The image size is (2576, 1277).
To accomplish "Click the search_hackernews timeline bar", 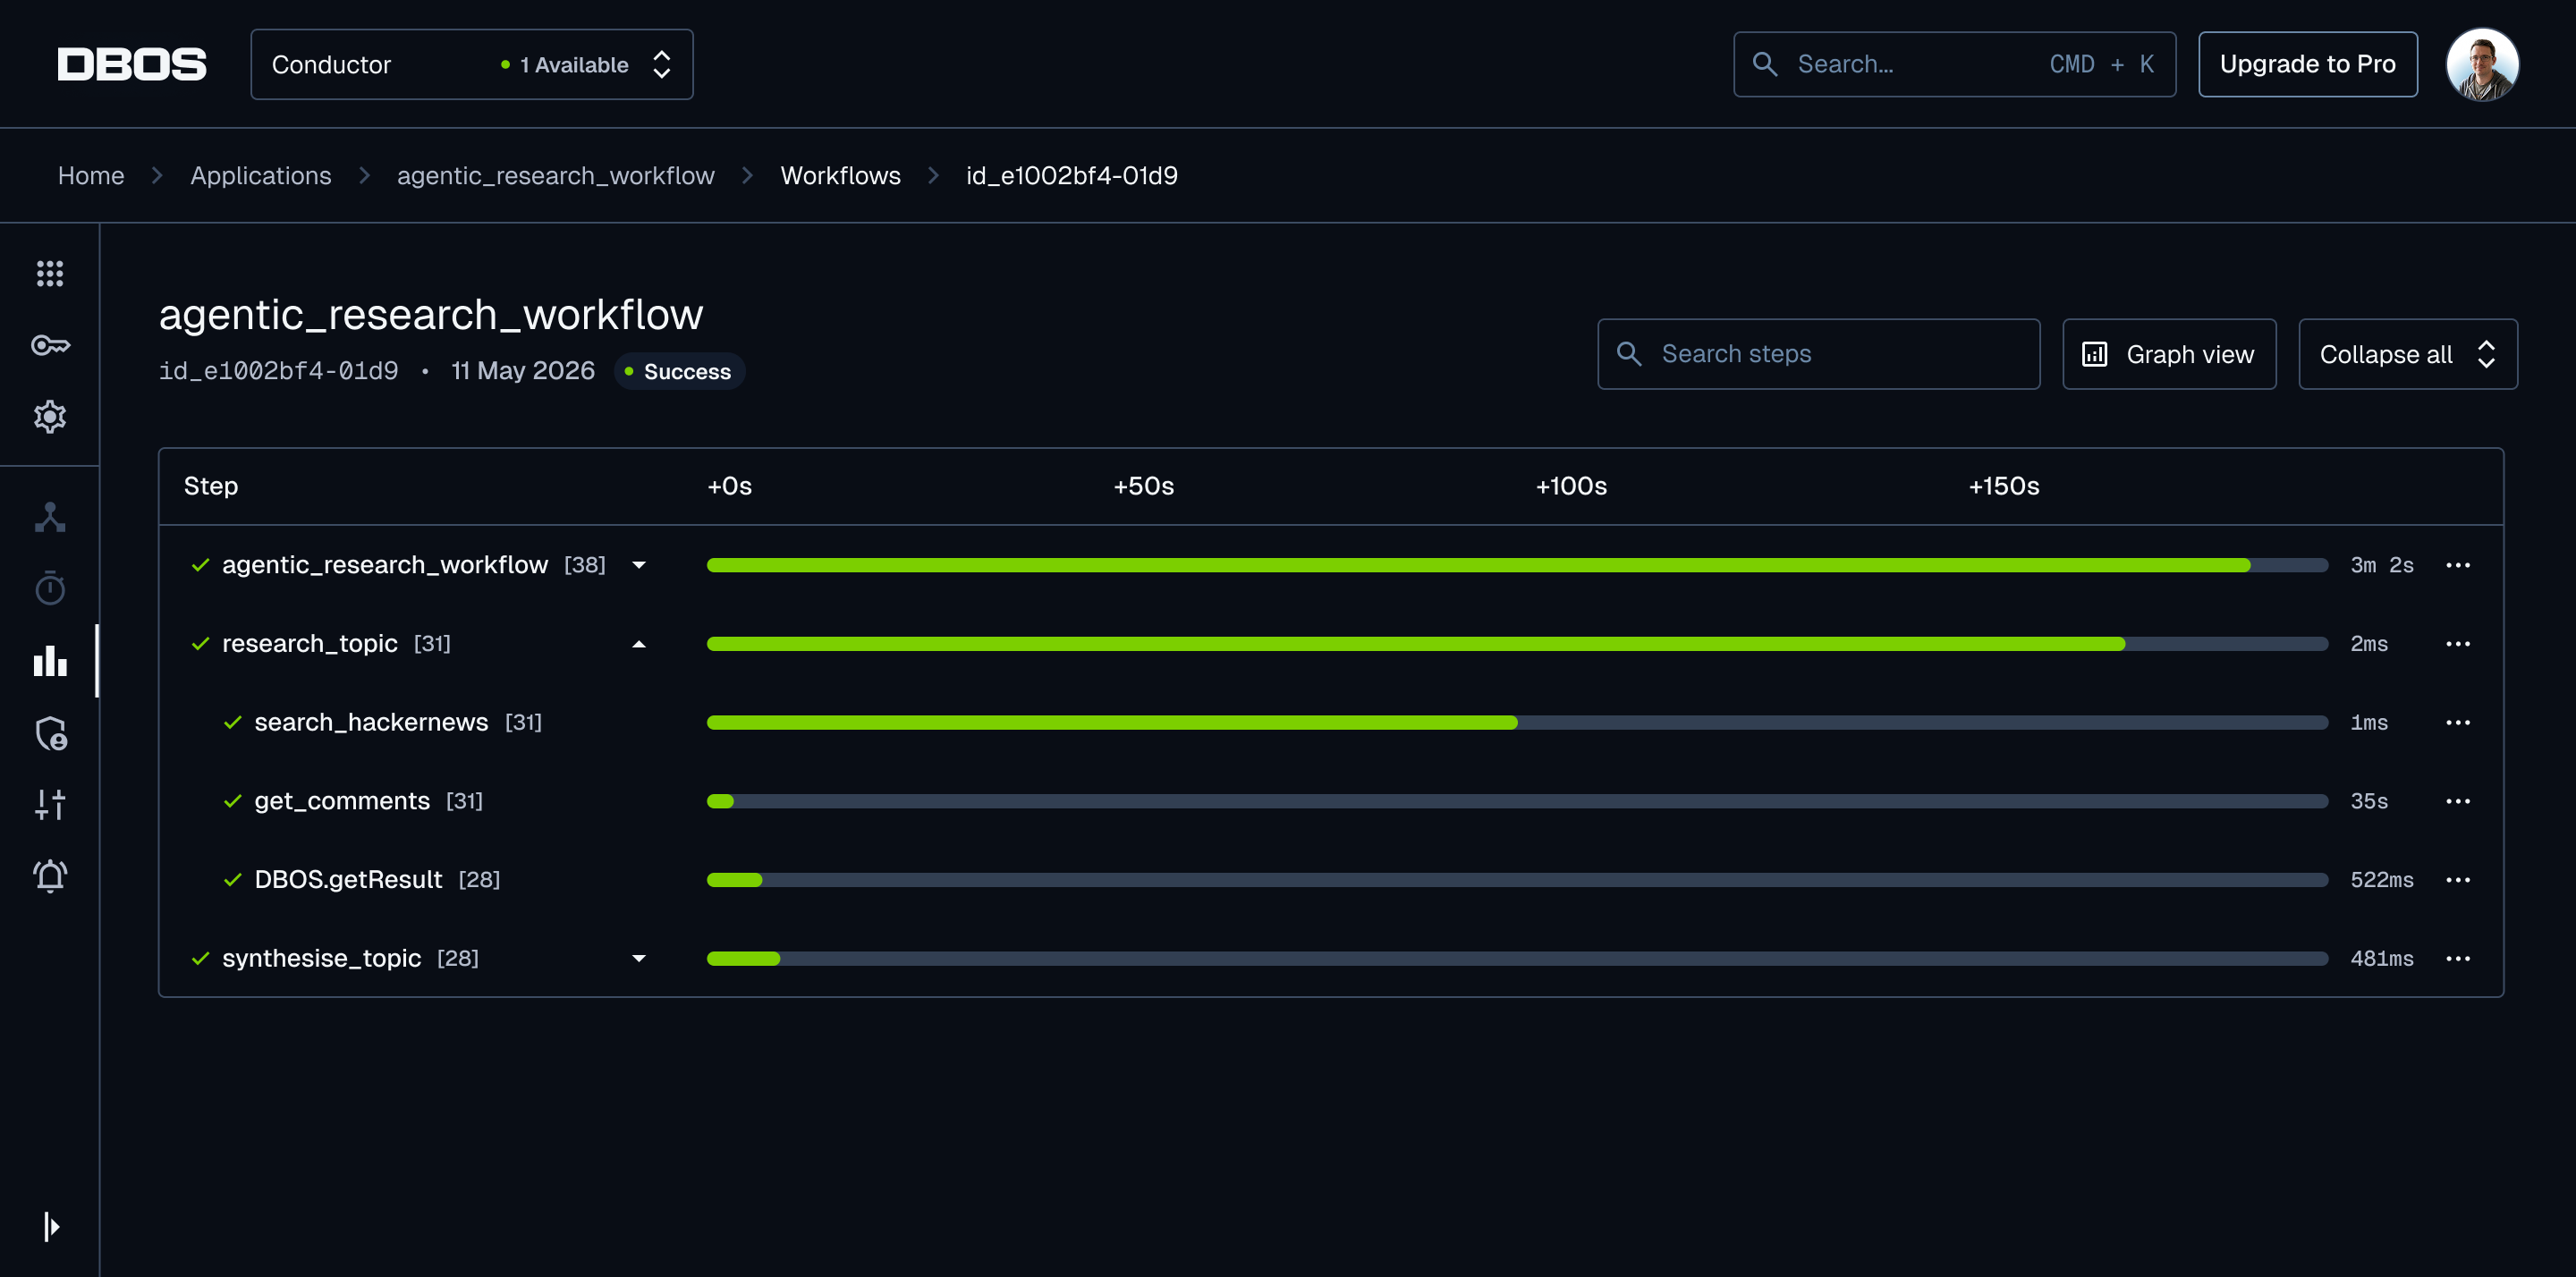I will [1517, 722].
